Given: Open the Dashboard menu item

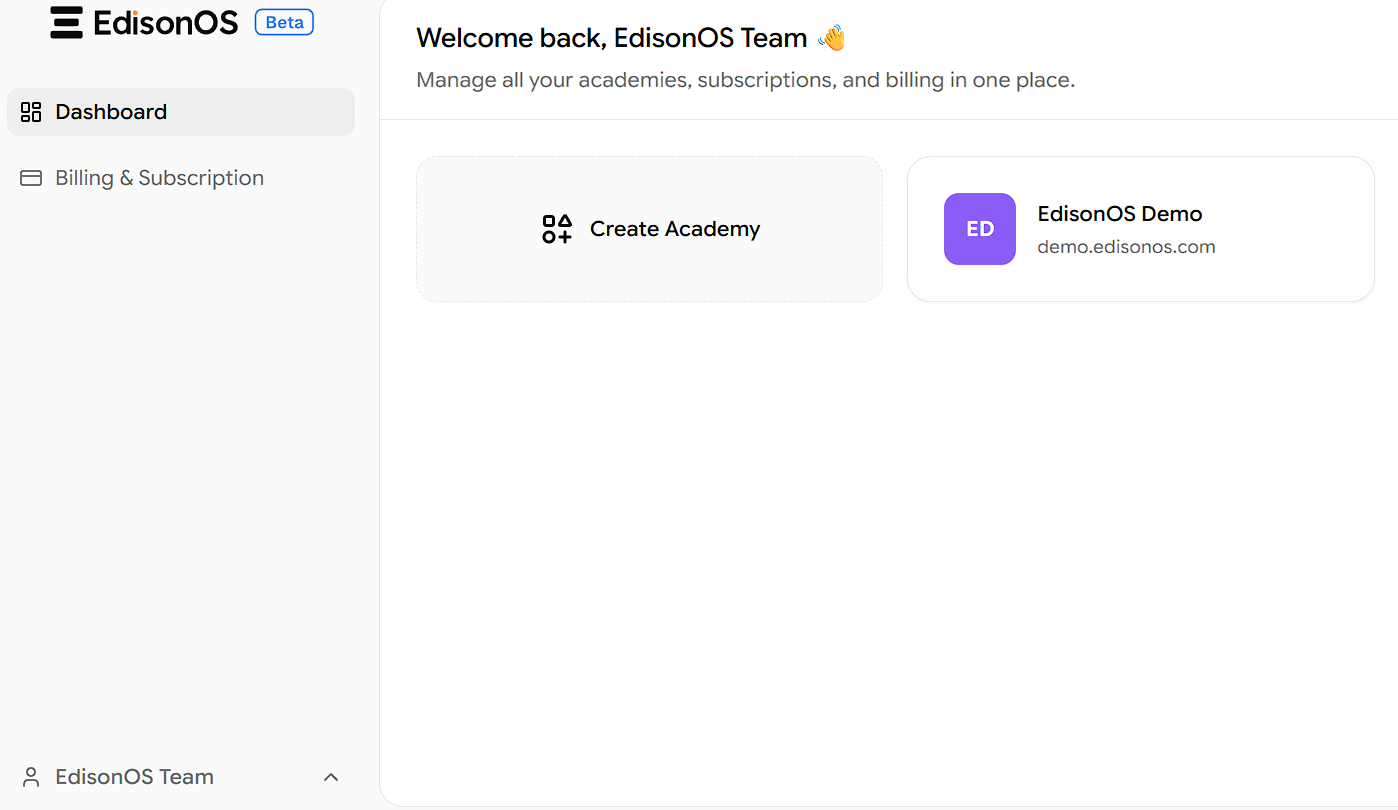Looking at the screenshot, I should 181,112.
